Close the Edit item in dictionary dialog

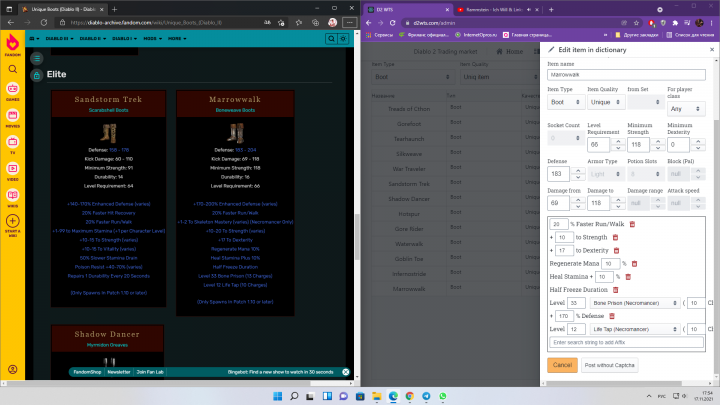(x=712, y=49)
